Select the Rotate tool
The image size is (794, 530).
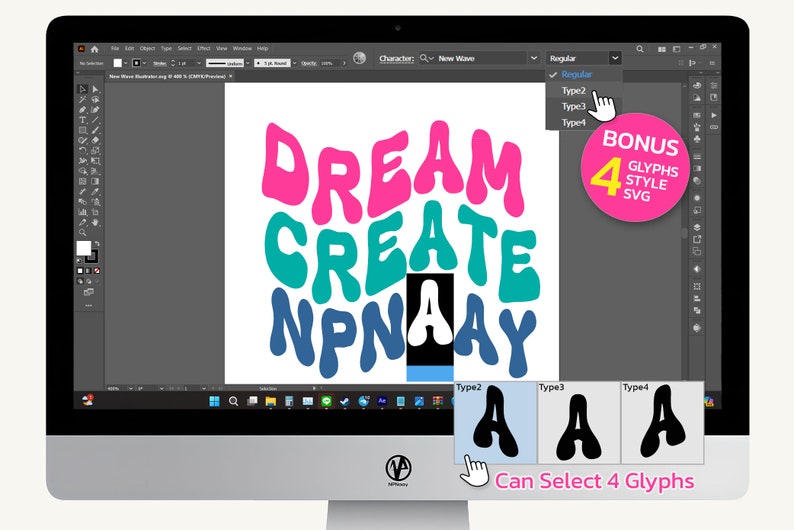click(x=83, y=150)
